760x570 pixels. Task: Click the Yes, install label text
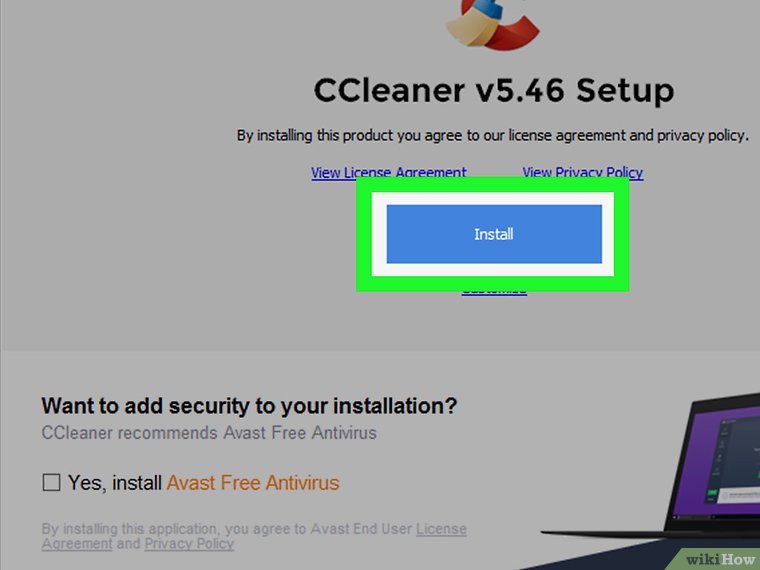point(114,483)
